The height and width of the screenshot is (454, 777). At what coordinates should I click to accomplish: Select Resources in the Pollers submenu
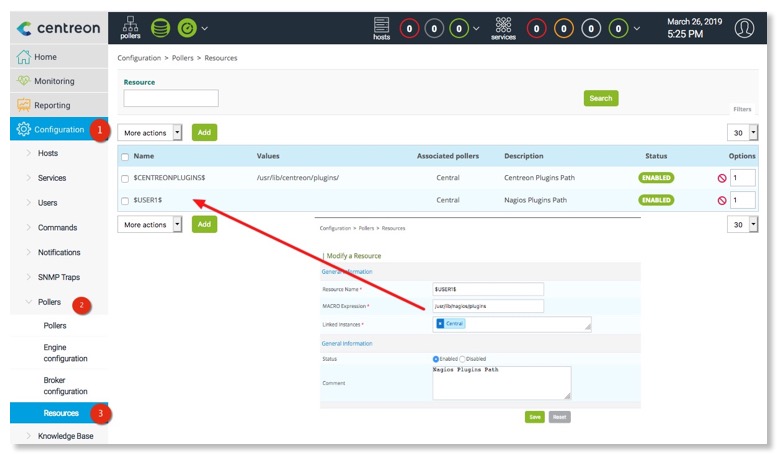click(61, 412)
